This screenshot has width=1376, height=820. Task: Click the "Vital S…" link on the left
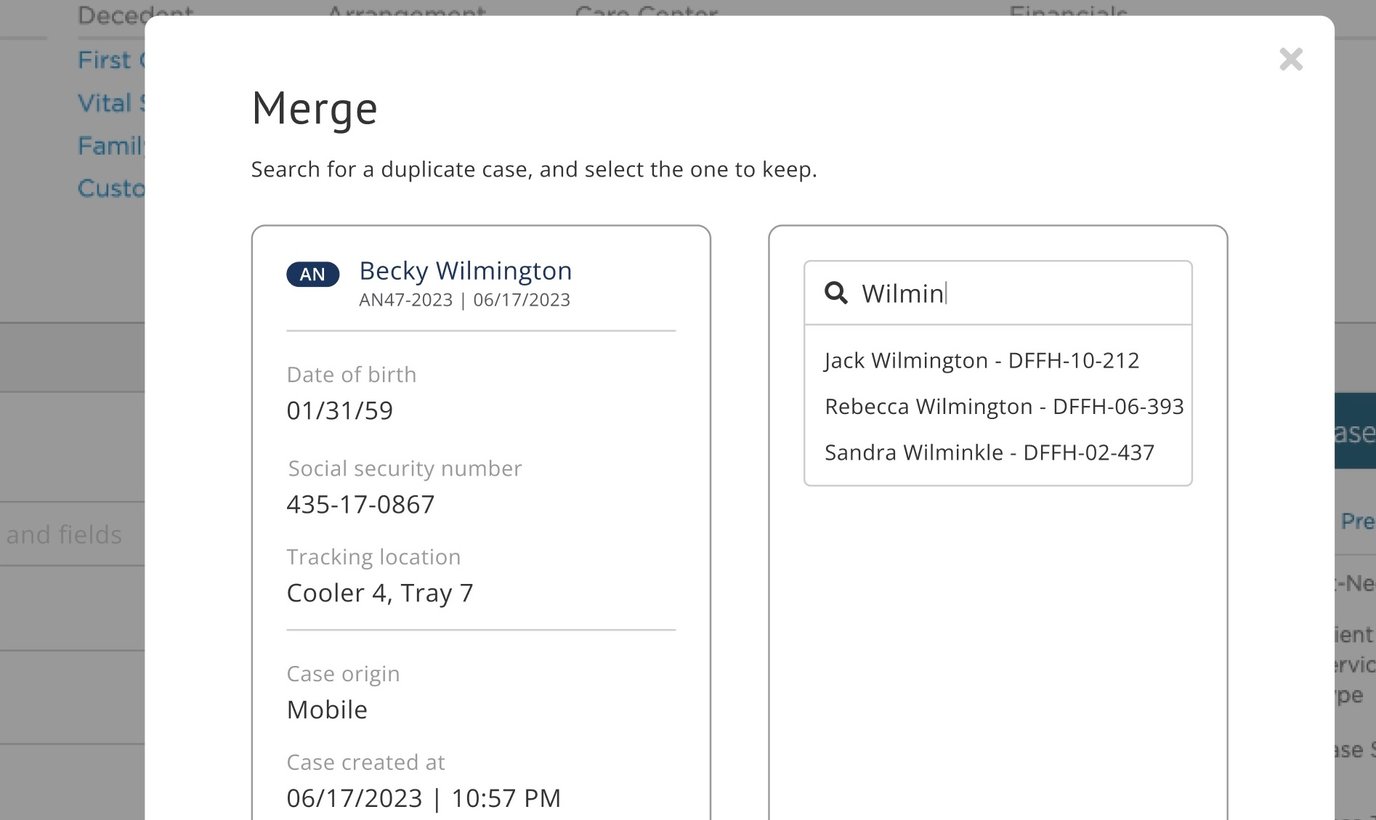110,103
